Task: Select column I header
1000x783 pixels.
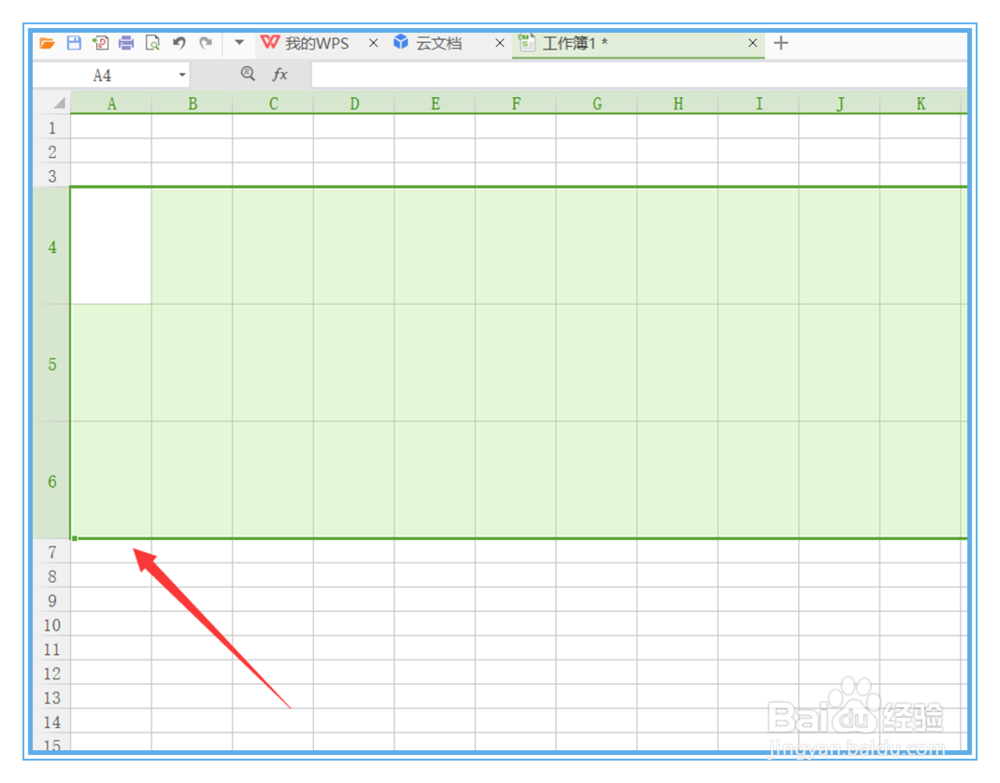Action: (x=759, y=103)
